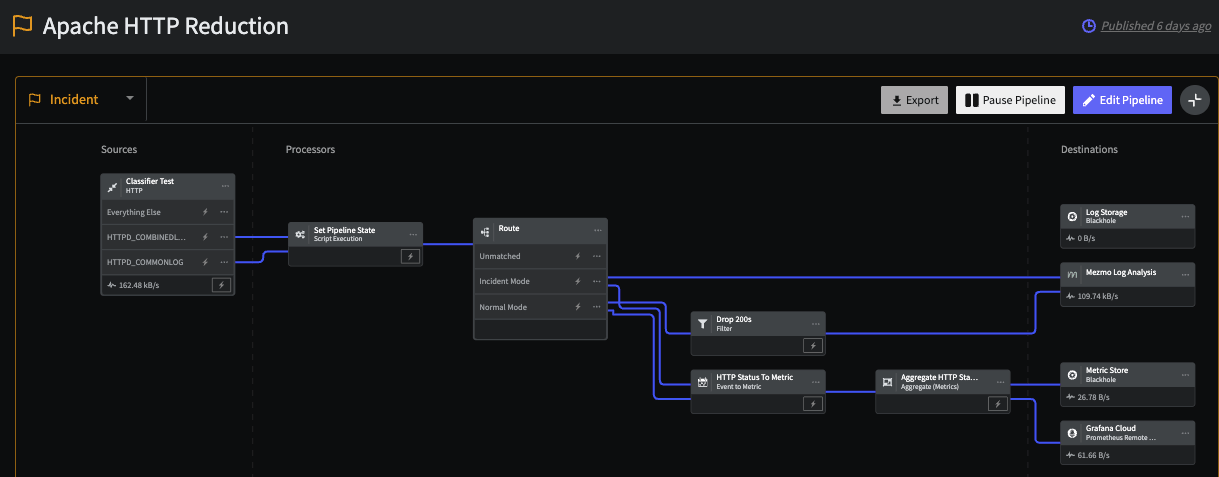This screenshot has width=1219, height=477.
Task: Click the 109.74 kB/s throughput value
Action: pos(1099,296)
